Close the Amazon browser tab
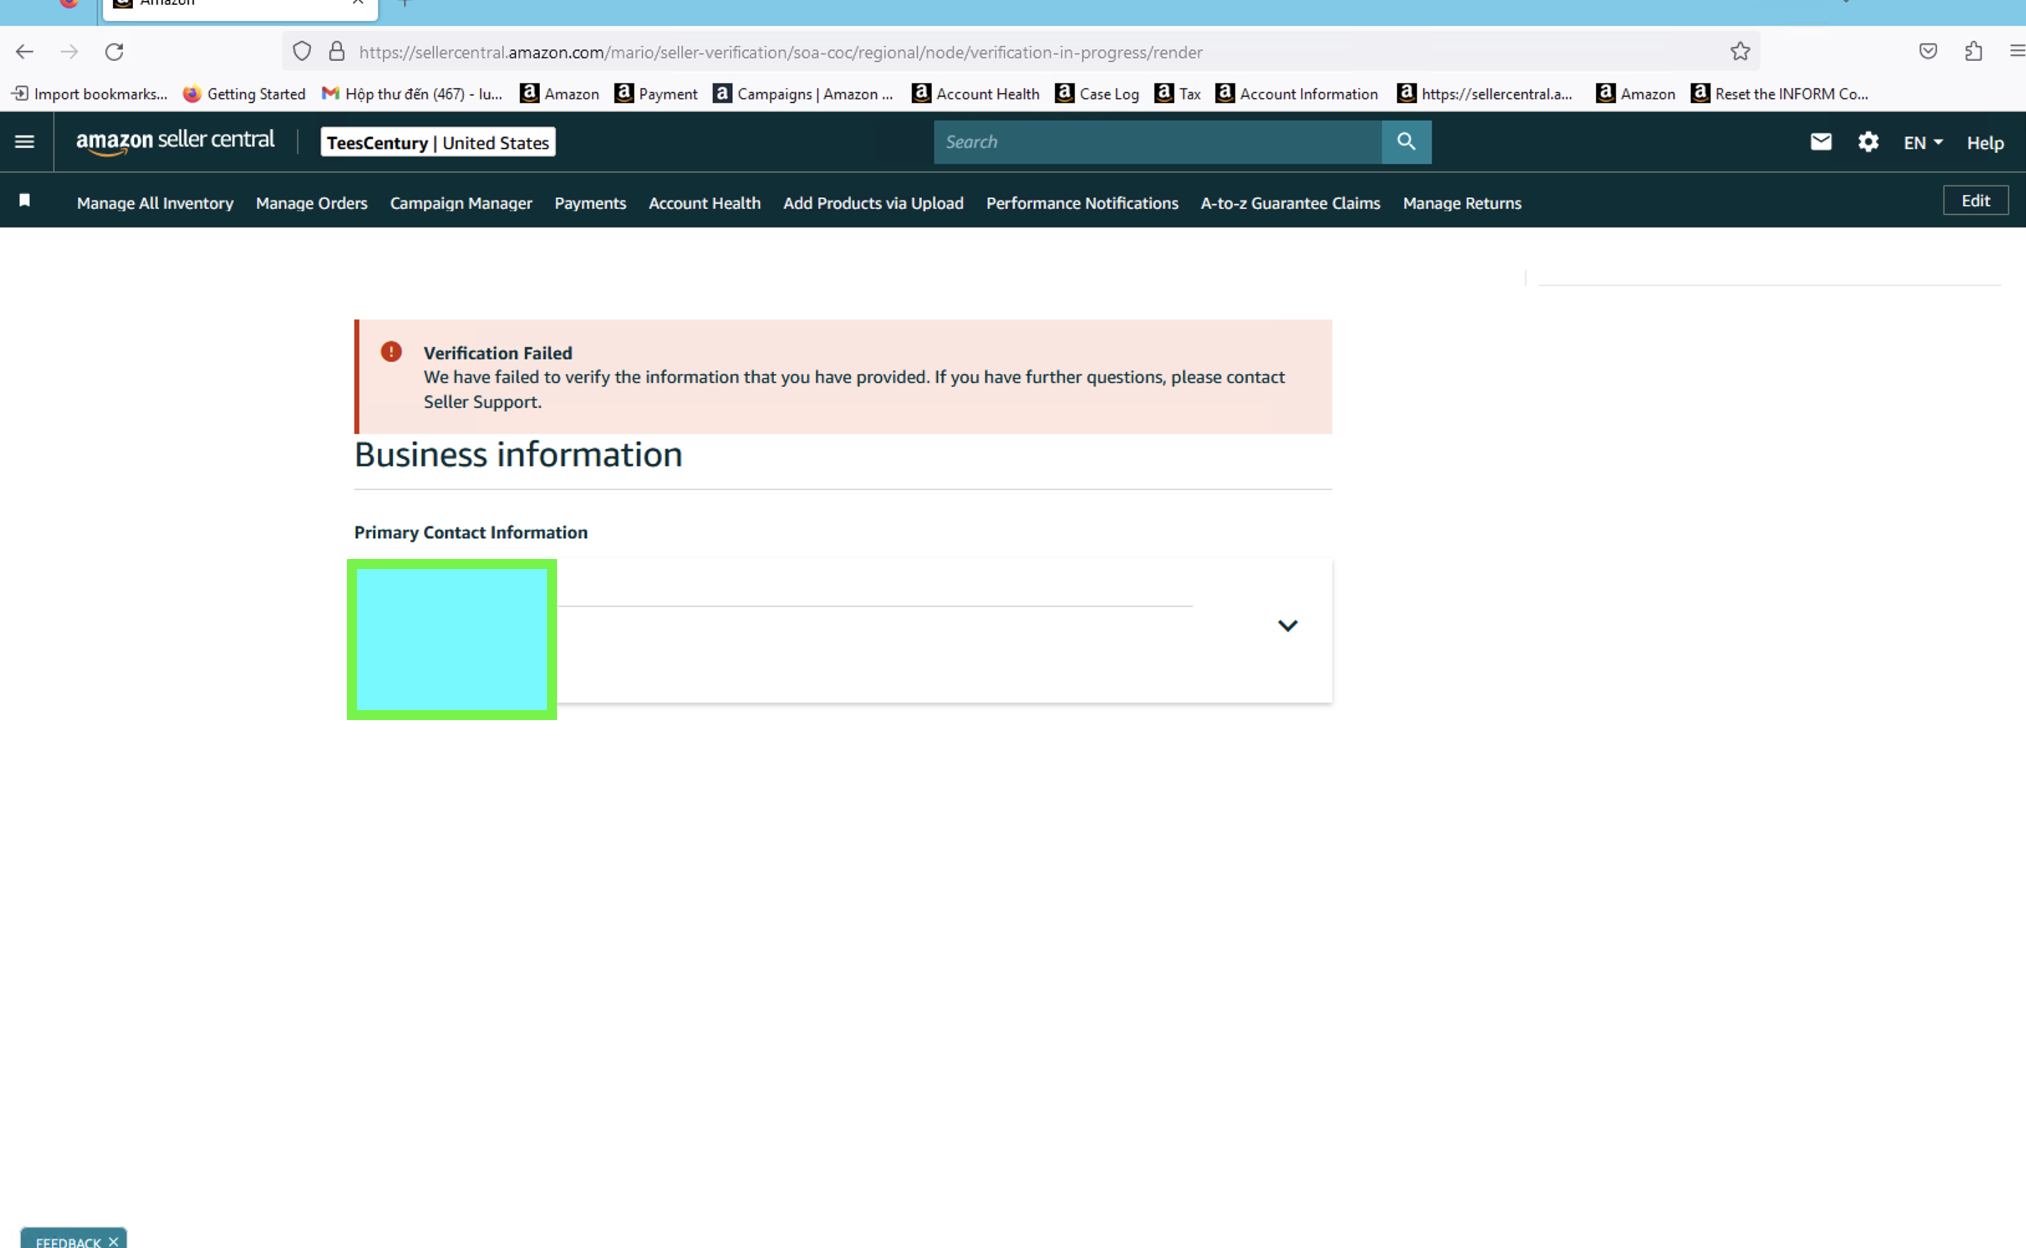2026x1248 pixels. [x=357, y=3]
